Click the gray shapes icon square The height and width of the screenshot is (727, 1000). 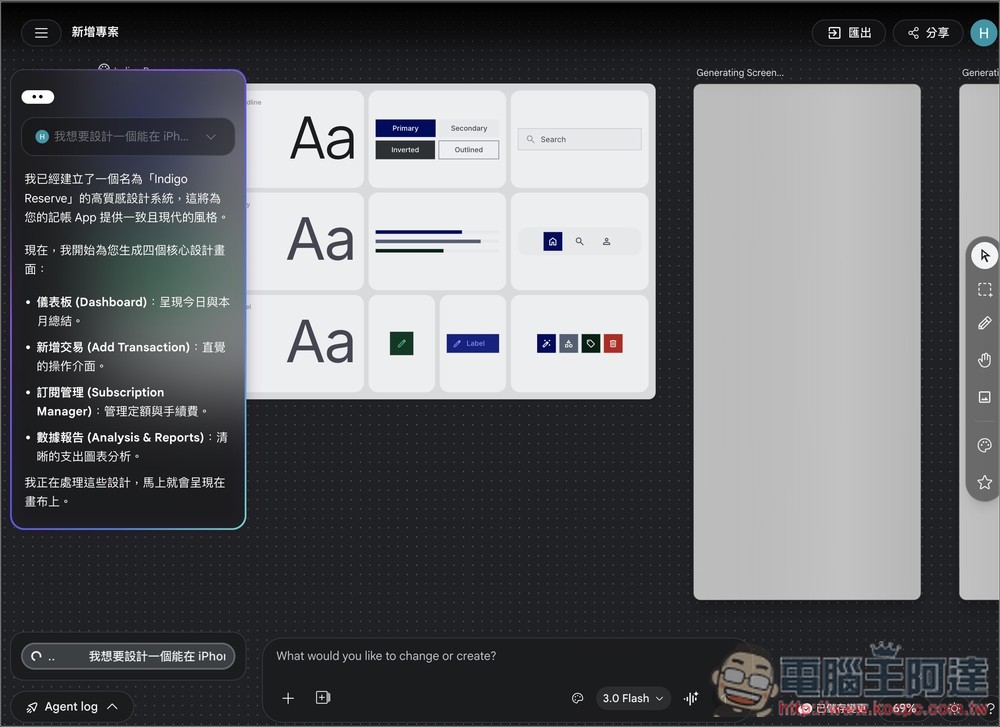(x=568, y=344)
